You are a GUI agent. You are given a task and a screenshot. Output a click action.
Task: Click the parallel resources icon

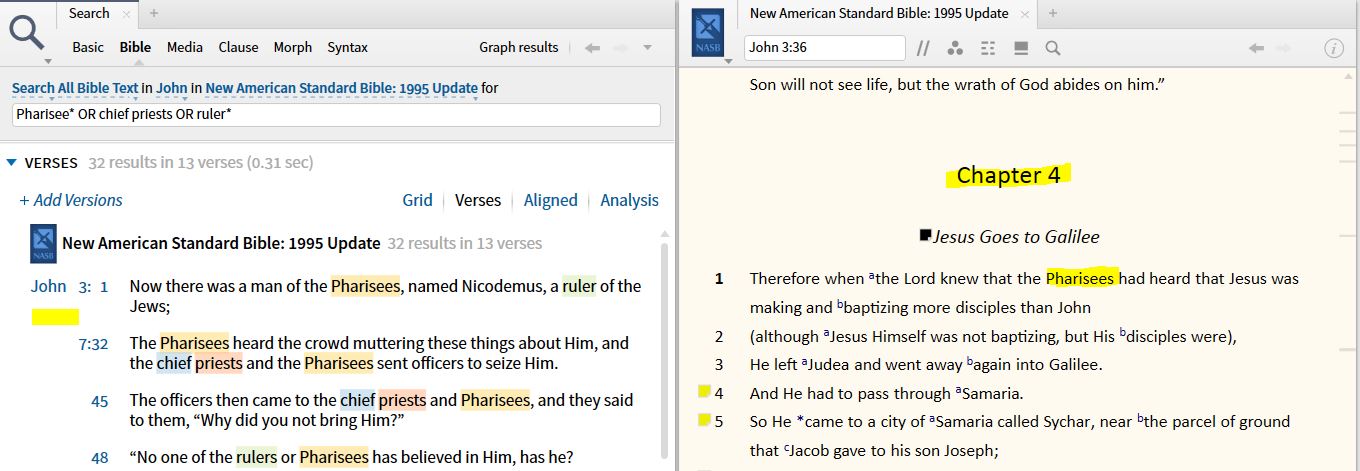pyautogui.click(x=923, y=48)
